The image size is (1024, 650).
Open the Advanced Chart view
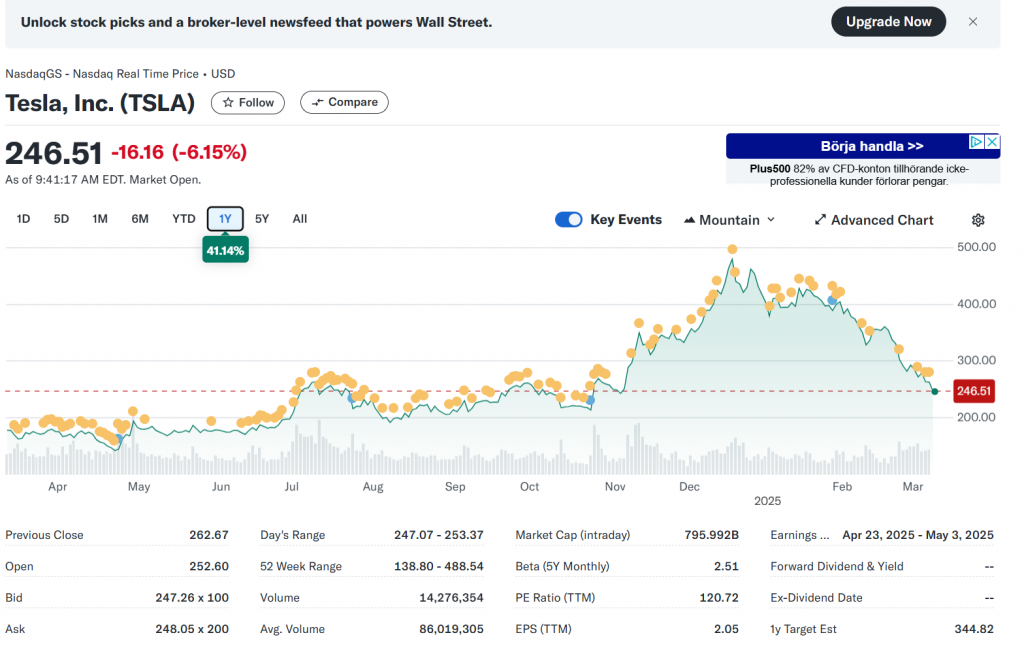pyautogui.click(x=873, y=220)
